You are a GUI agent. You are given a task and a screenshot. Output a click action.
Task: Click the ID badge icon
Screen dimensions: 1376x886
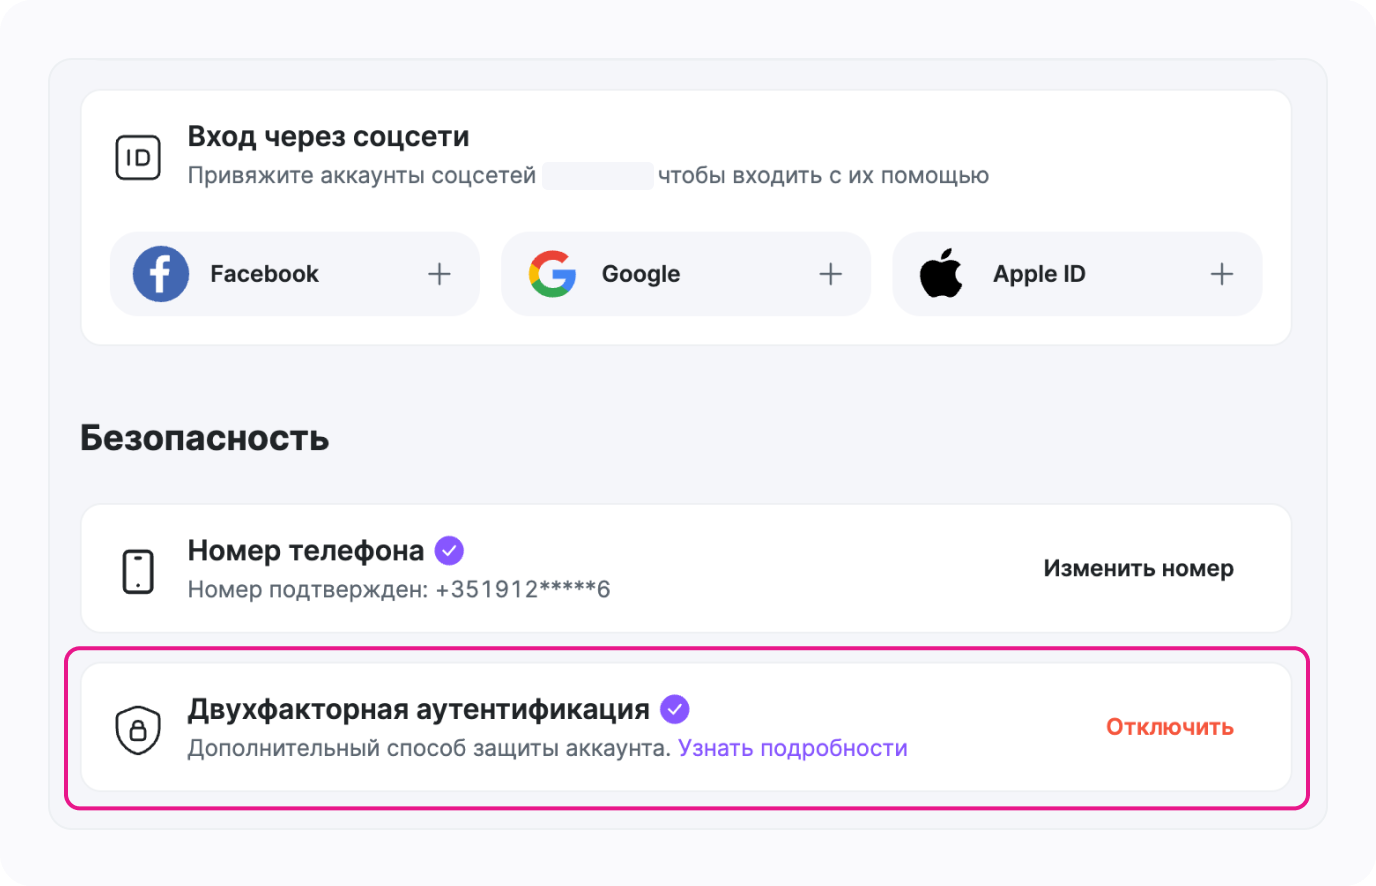(138, 158)
